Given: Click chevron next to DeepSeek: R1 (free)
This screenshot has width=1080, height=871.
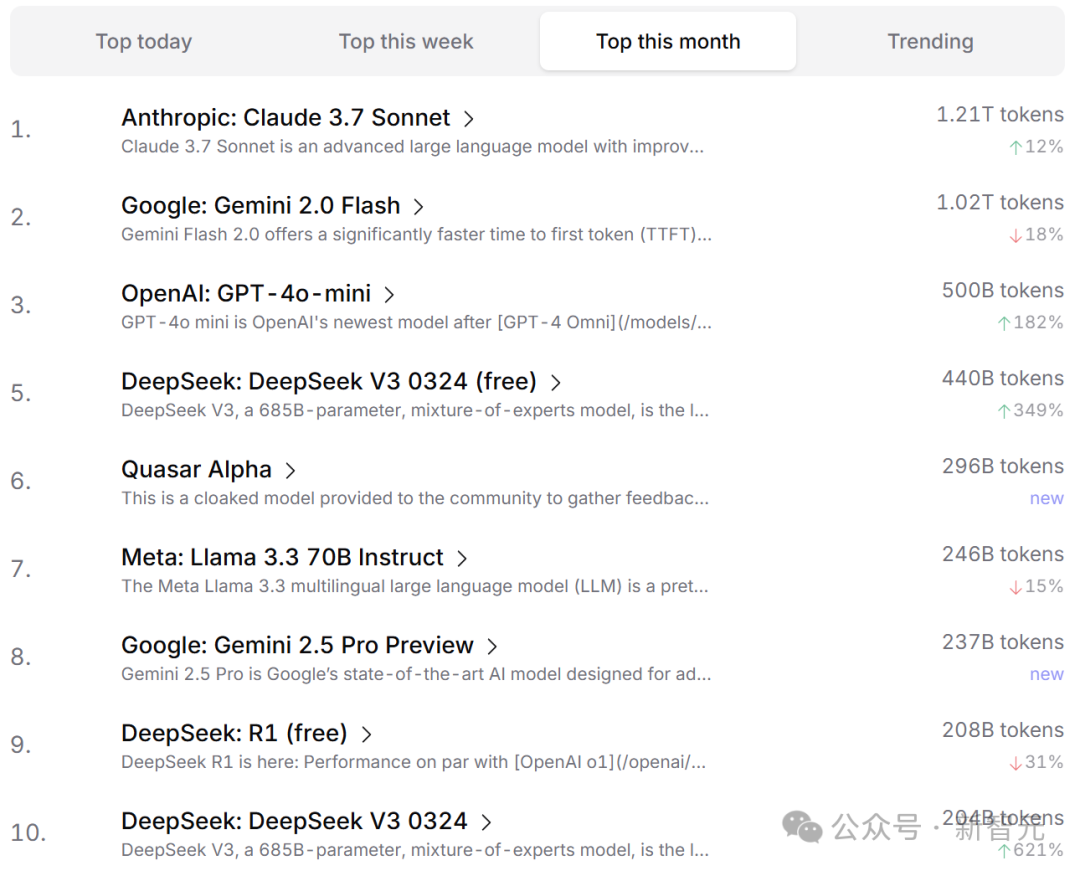Looking at the screenshot, I should pos(366,735).
